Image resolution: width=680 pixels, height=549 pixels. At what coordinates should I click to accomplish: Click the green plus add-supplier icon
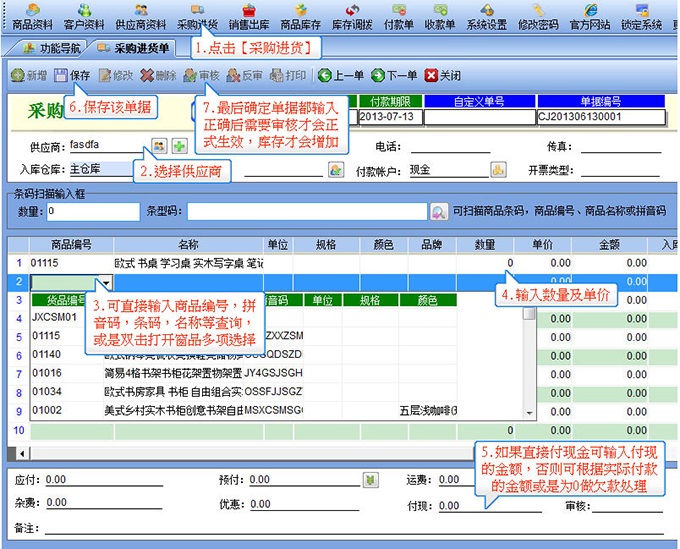[179, 146]
